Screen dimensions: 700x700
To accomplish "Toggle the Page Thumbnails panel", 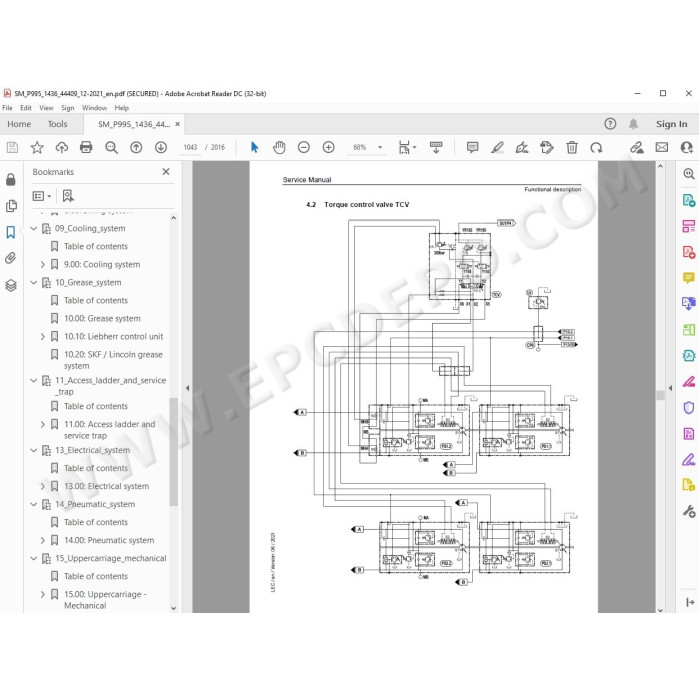I will pyautogui.click(x=11, y=206).
